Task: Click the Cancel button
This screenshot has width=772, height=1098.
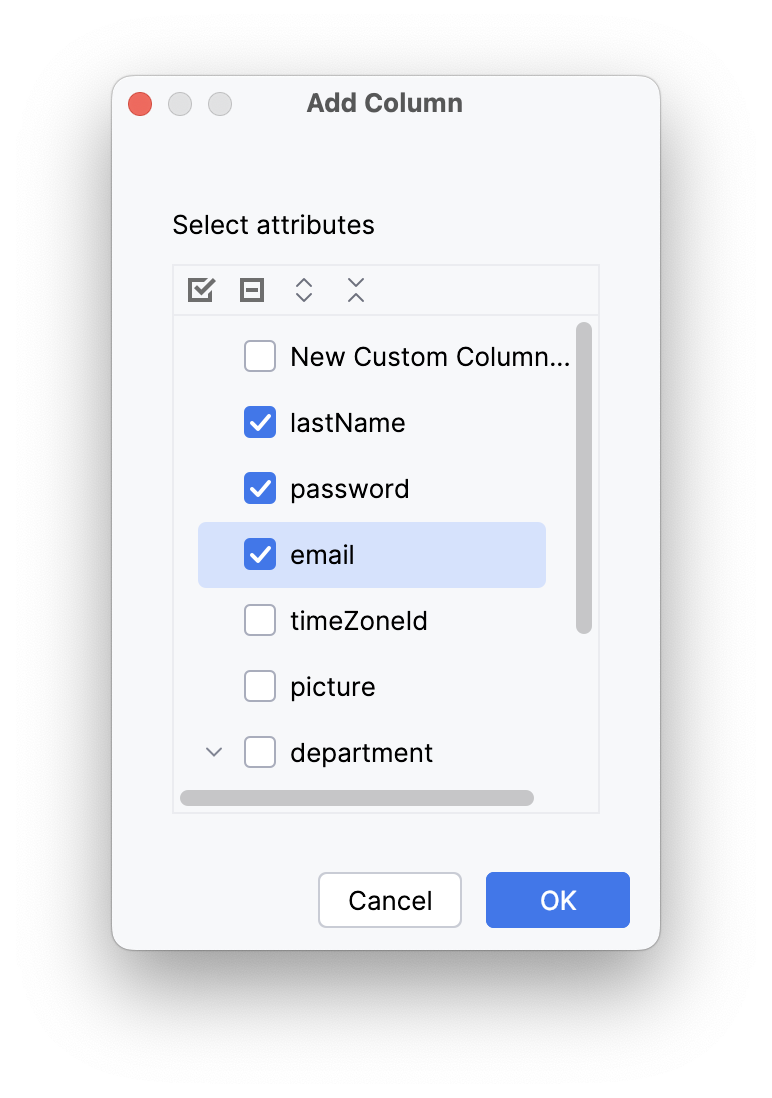Action: [389, 900]
